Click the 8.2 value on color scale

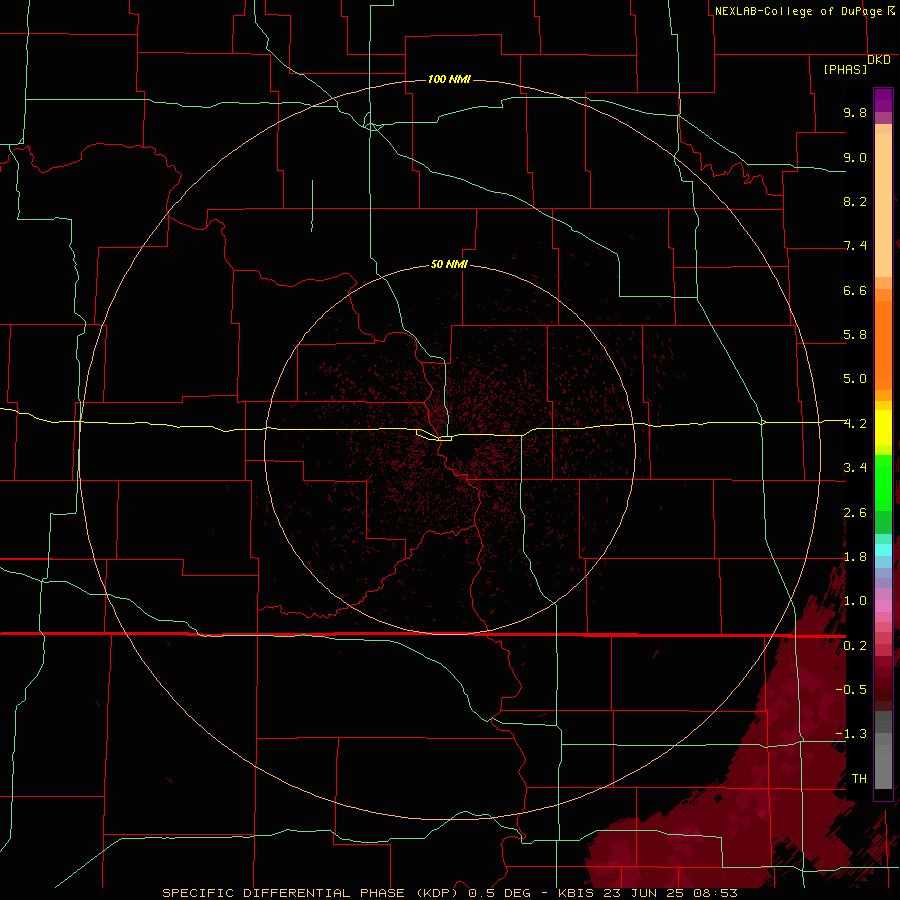coord(855,201)
